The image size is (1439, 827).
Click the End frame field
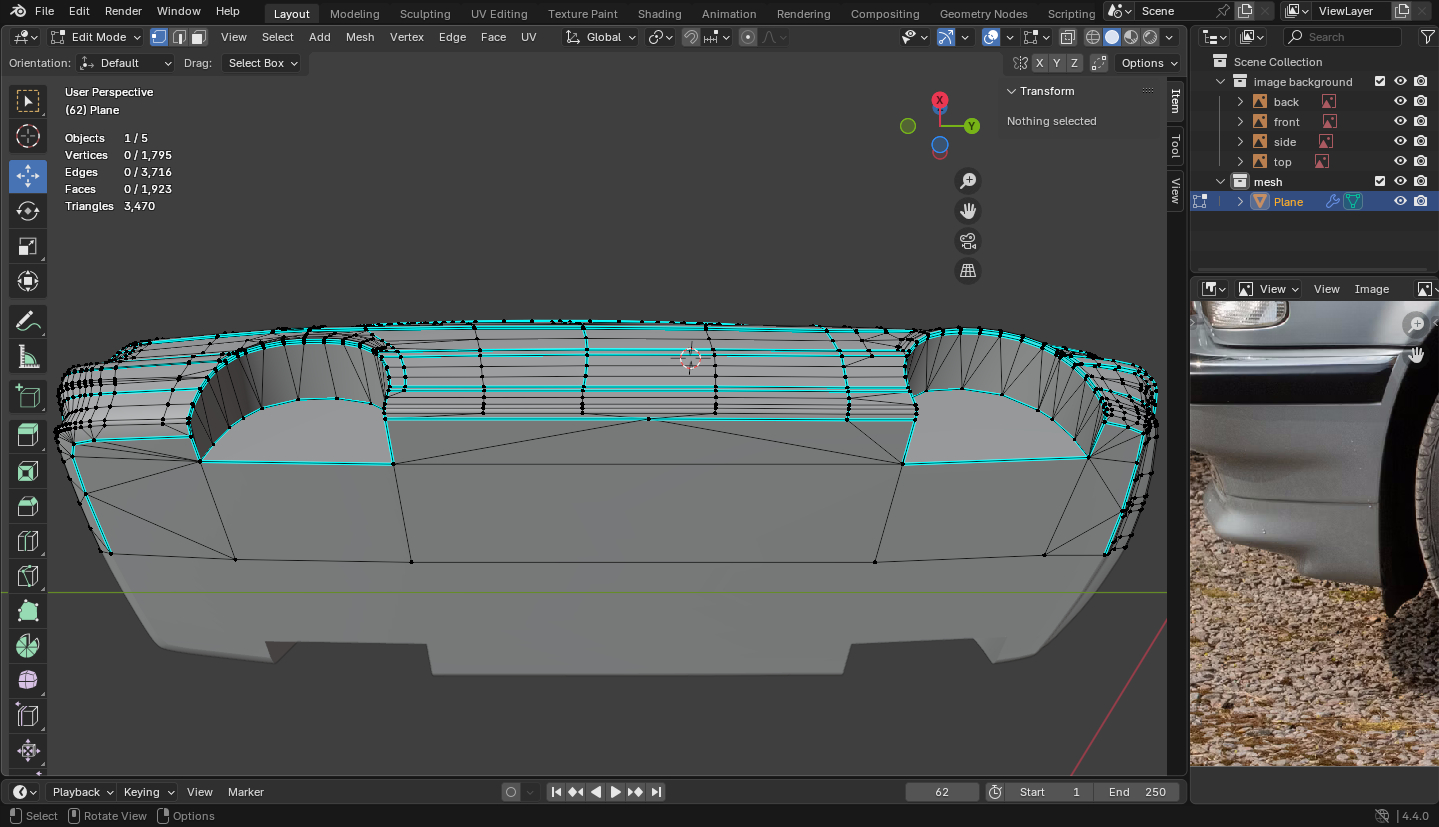(x=1138, y=792)
